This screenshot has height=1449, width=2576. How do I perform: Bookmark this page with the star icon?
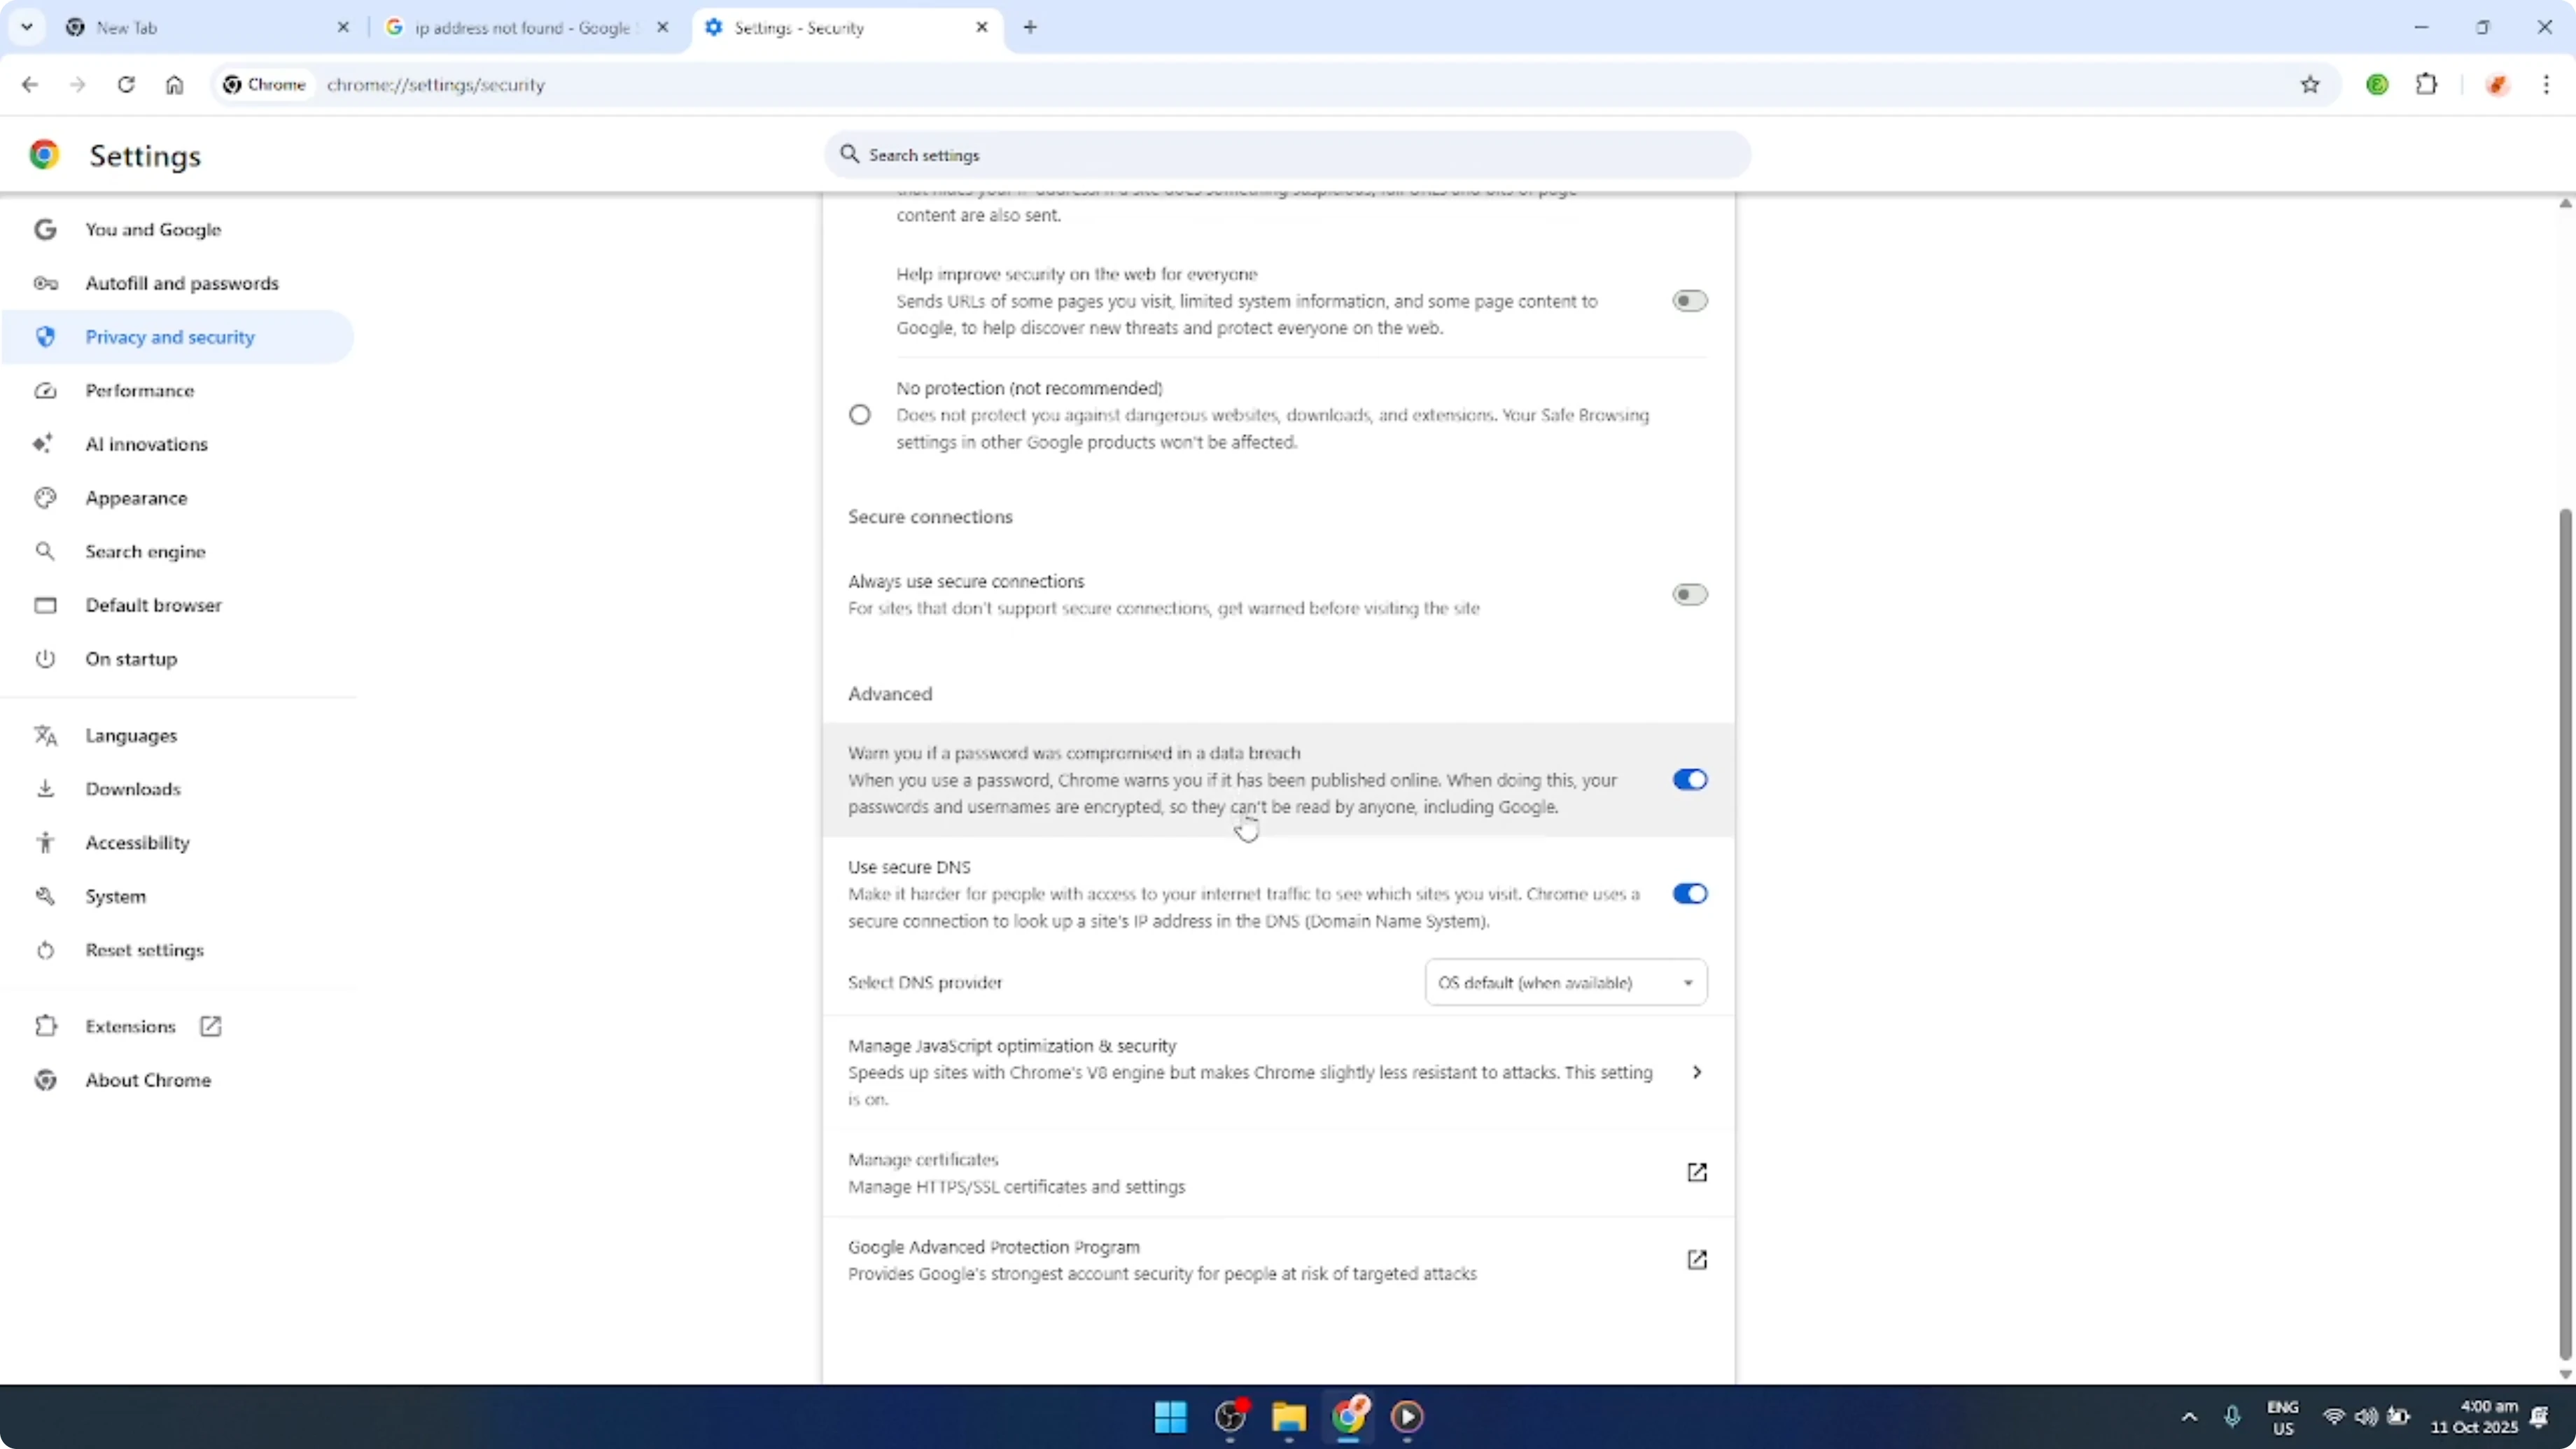(x=2311, y=85)
